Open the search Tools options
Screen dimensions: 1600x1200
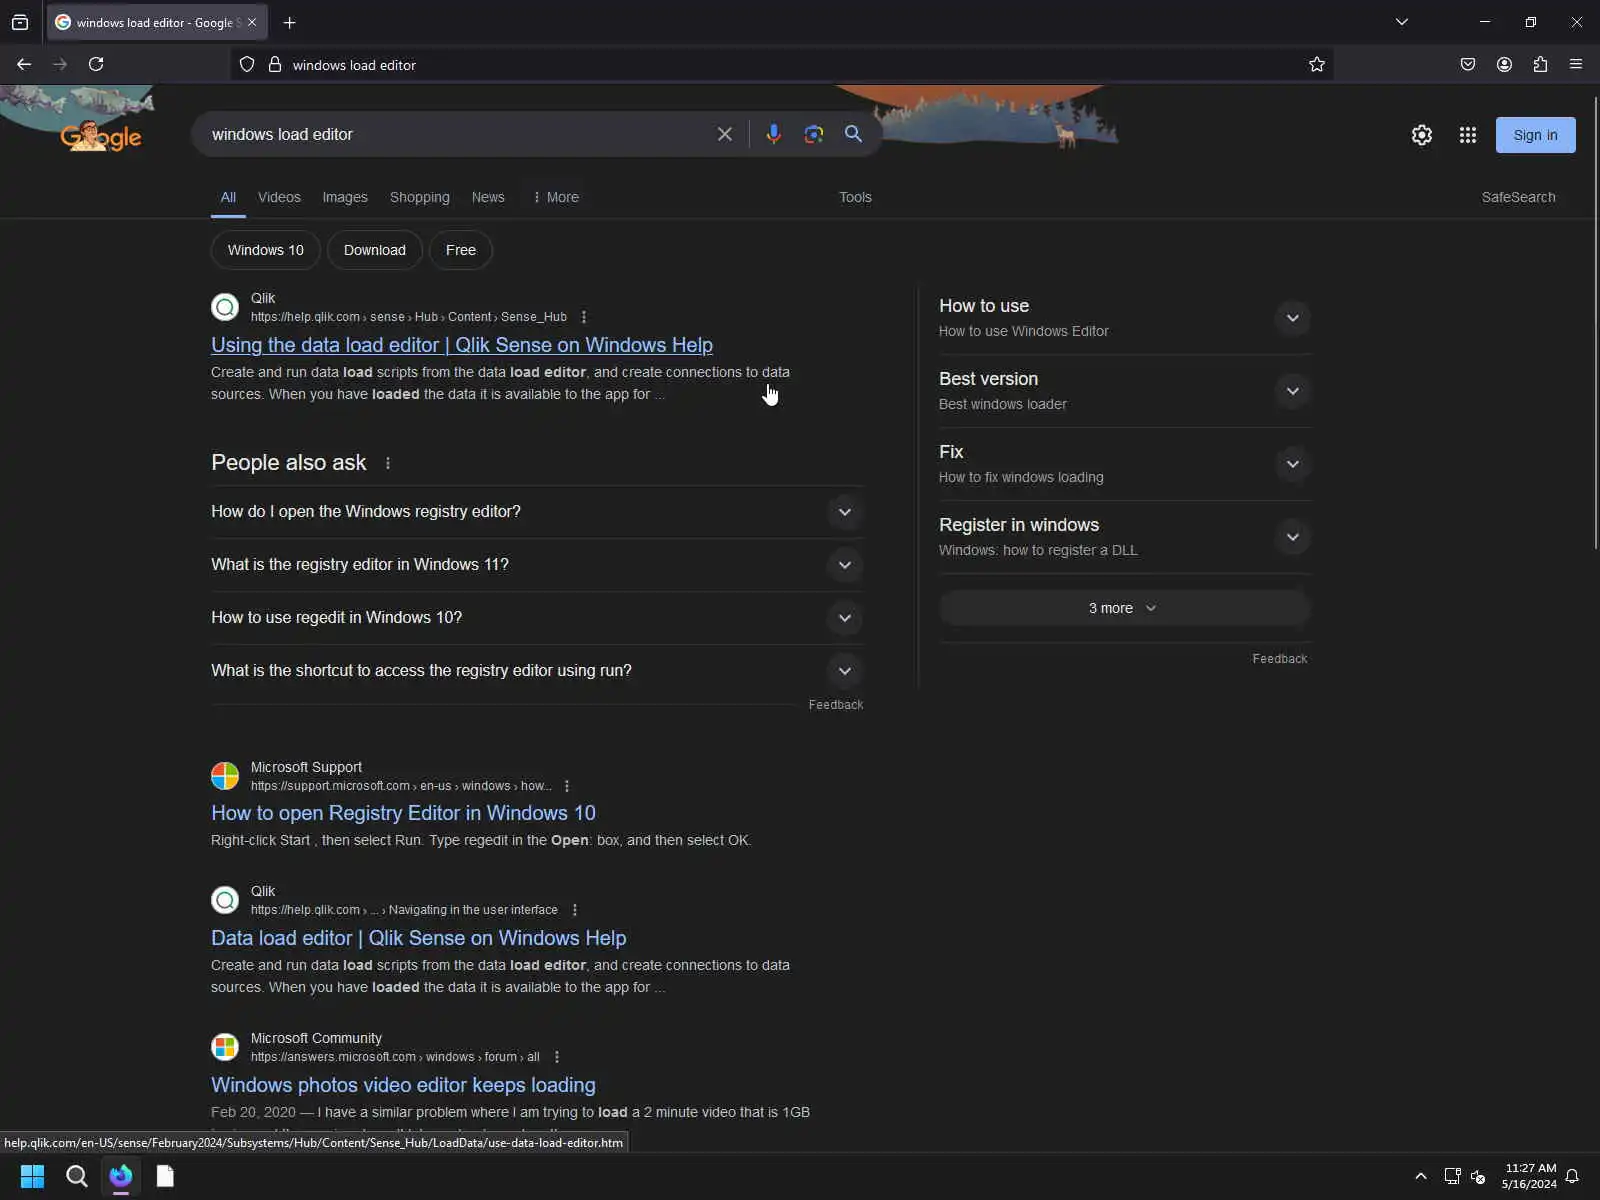point(855,197)
